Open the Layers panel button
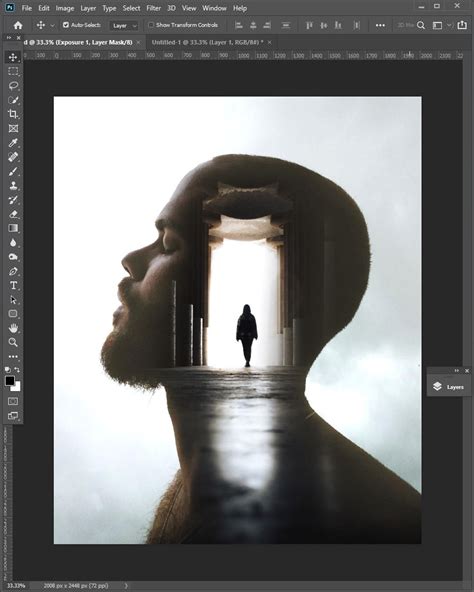The height and width of the screenshot is (592, 474). [x=449, y=387]
